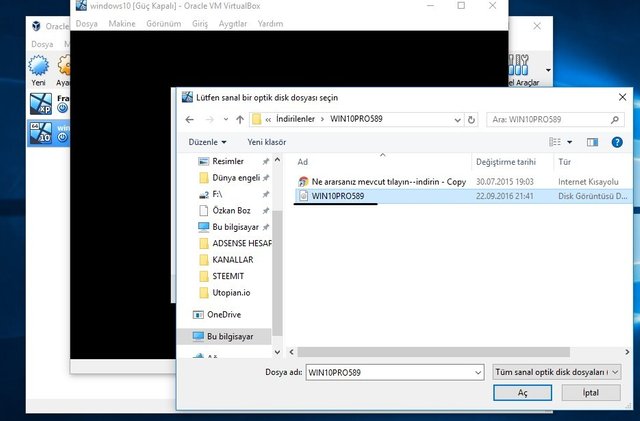Open Aygıtlar menu in the VM window
This screenshot has height=421, width=640.
click(x=233, y=24)
